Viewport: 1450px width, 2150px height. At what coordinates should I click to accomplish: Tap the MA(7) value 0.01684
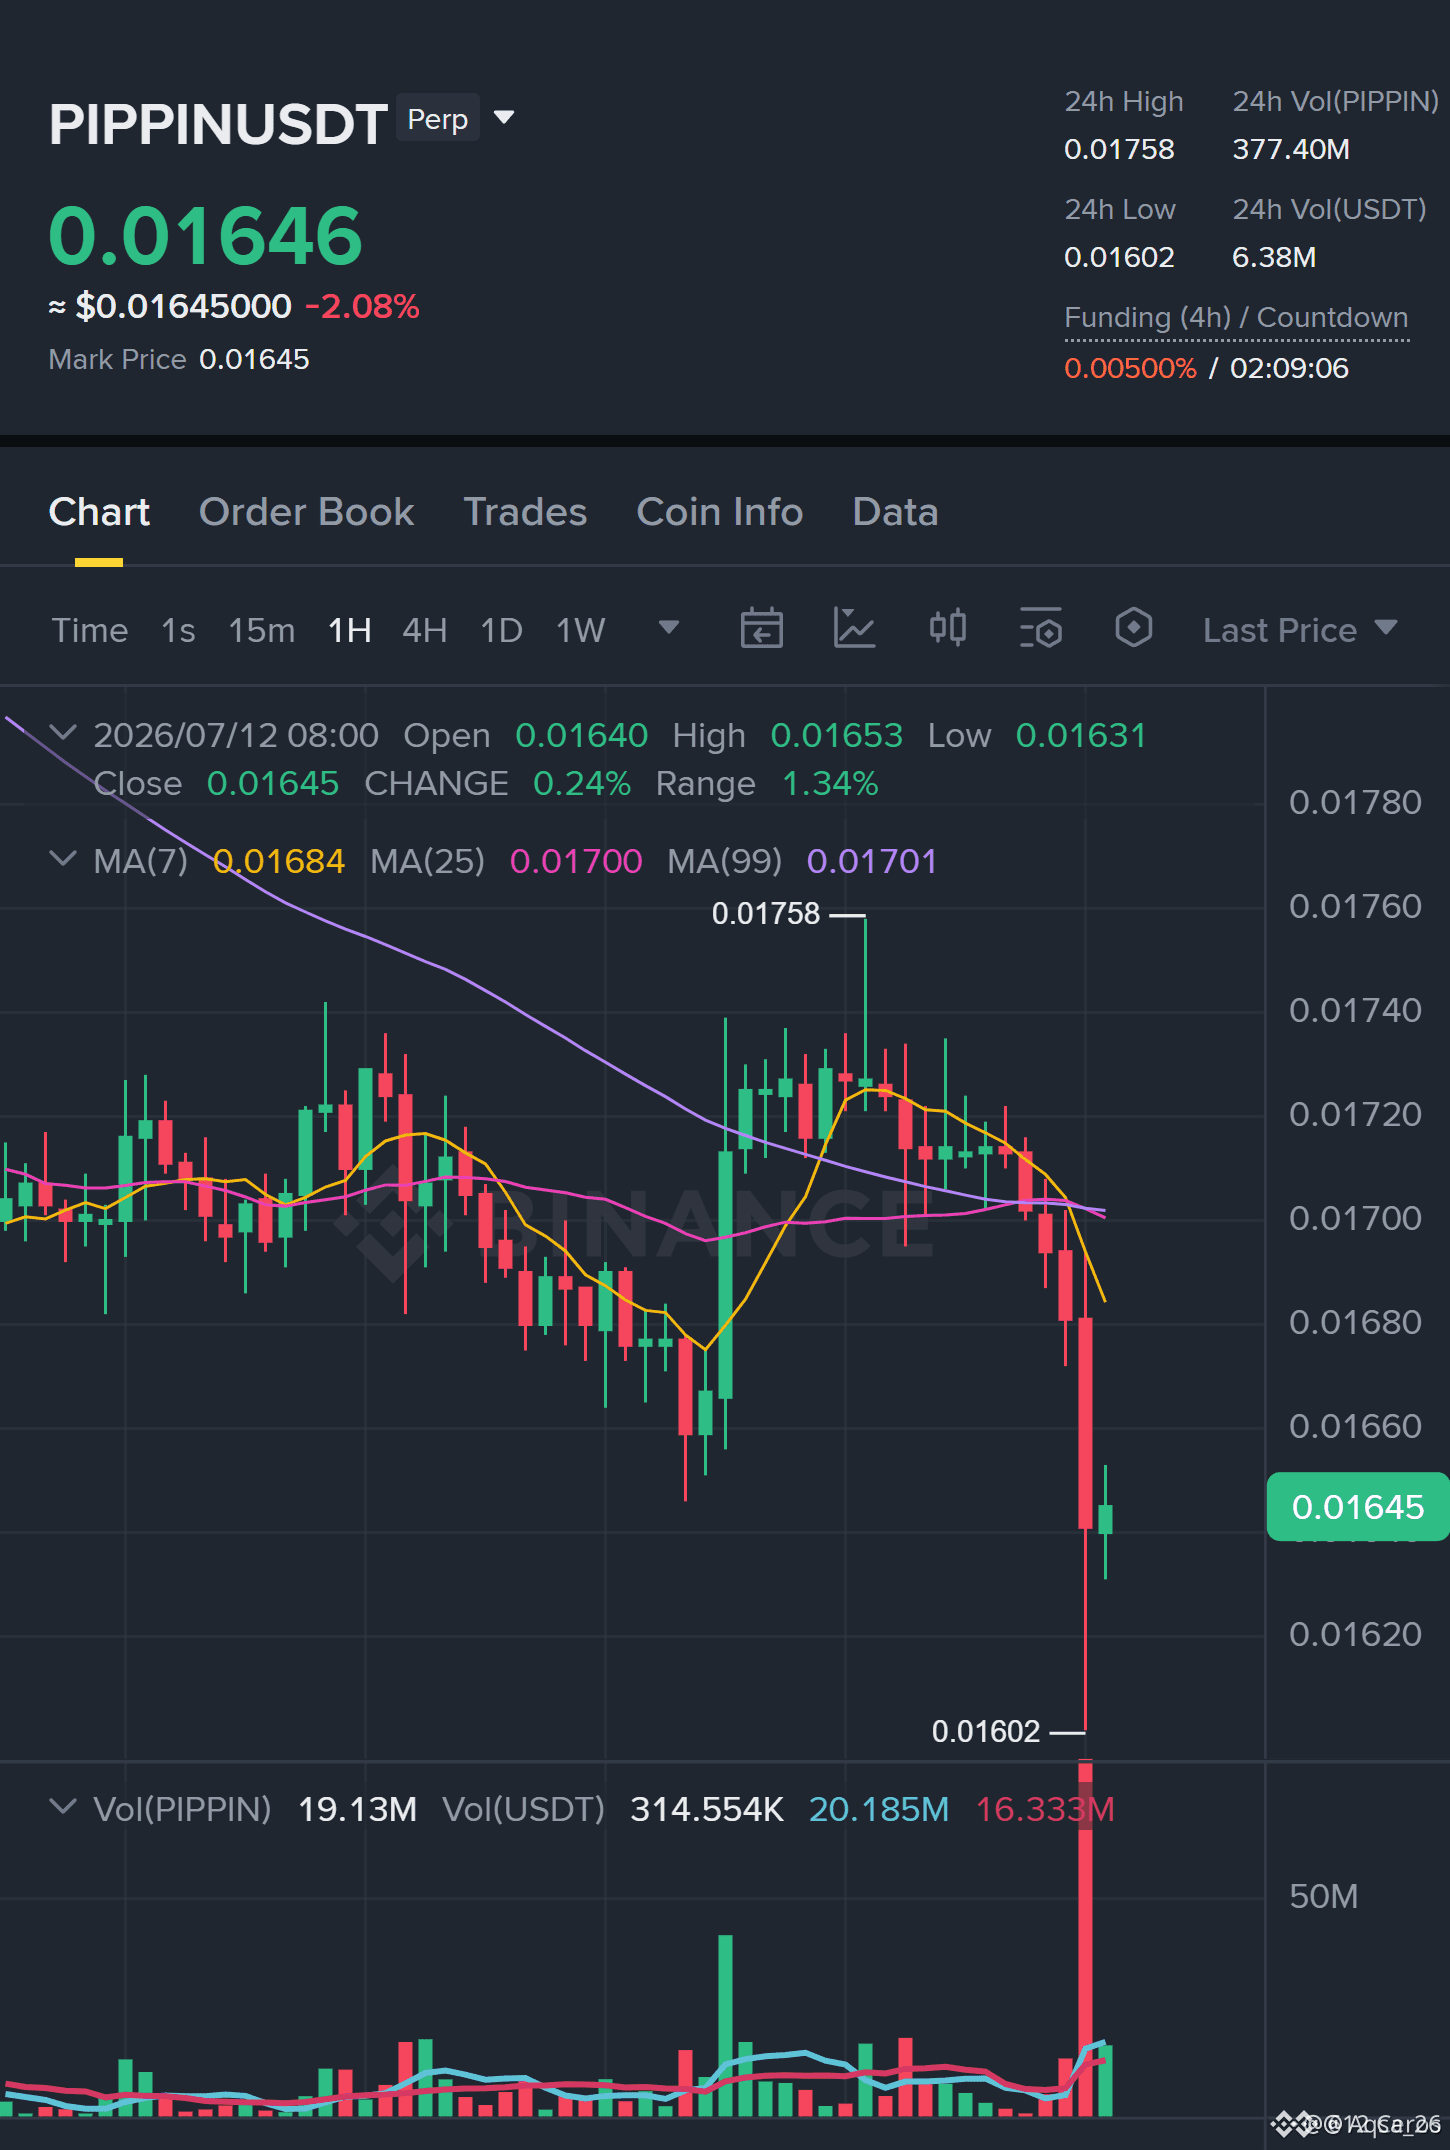click(x=279, y=861)
